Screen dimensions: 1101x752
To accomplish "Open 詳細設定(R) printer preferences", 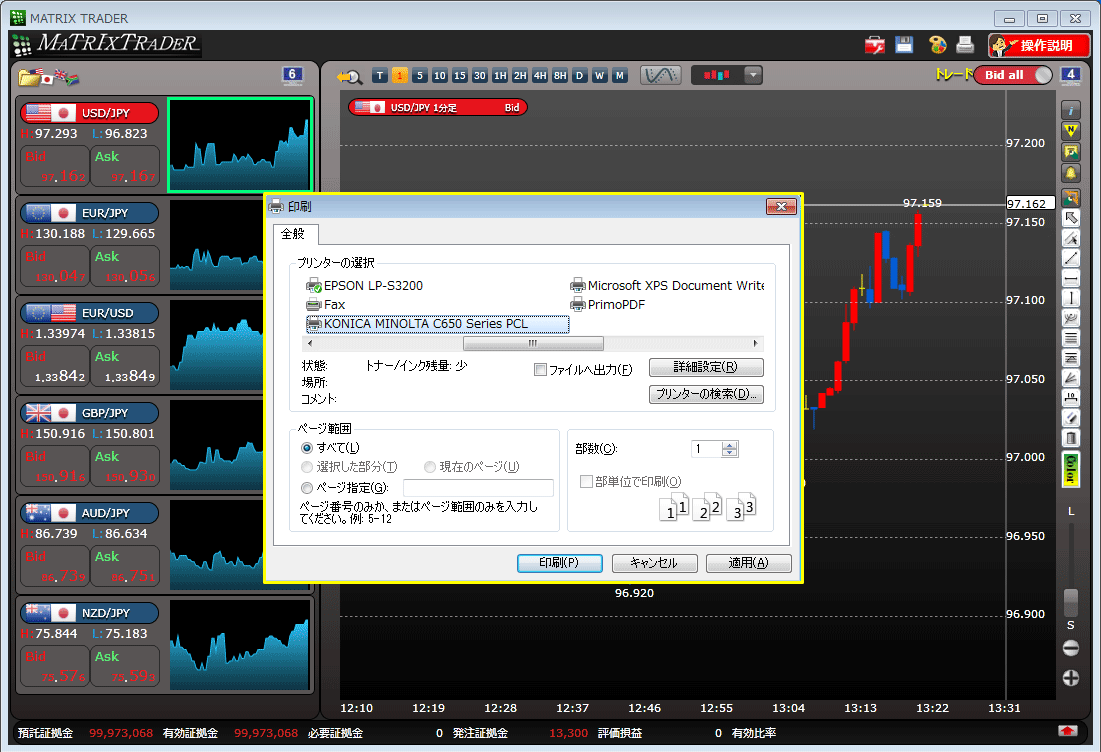I will click(x=706, y=367).
